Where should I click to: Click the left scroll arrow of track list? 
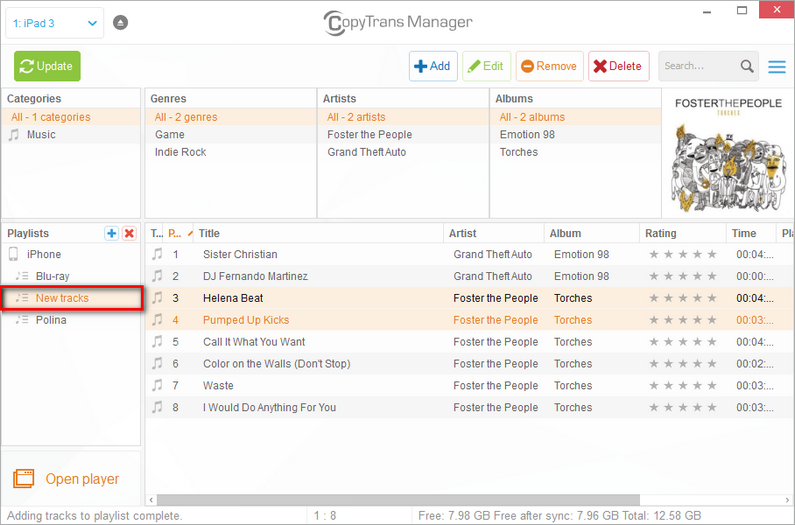[151, 500]
